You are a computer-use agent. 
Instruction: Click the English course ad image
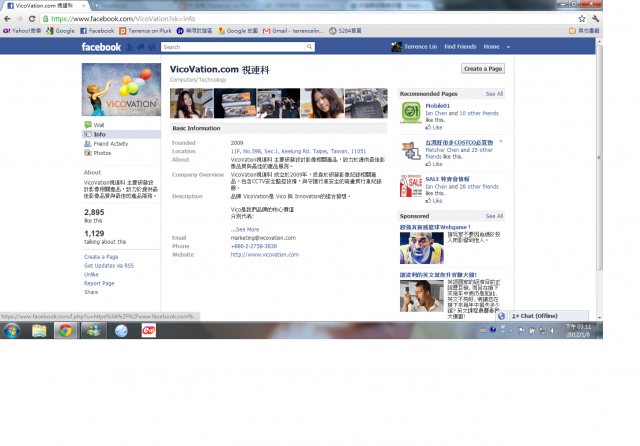422,296
